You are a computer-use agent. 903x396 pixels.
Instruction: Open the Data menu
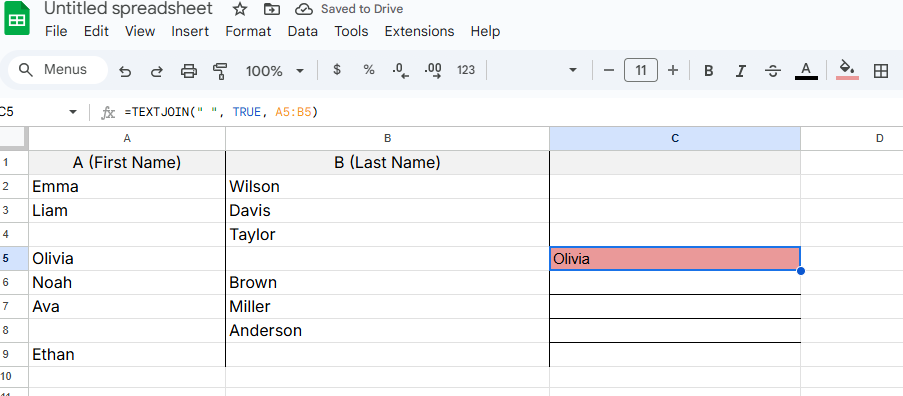pyautogui.click(x=302, y=31)
